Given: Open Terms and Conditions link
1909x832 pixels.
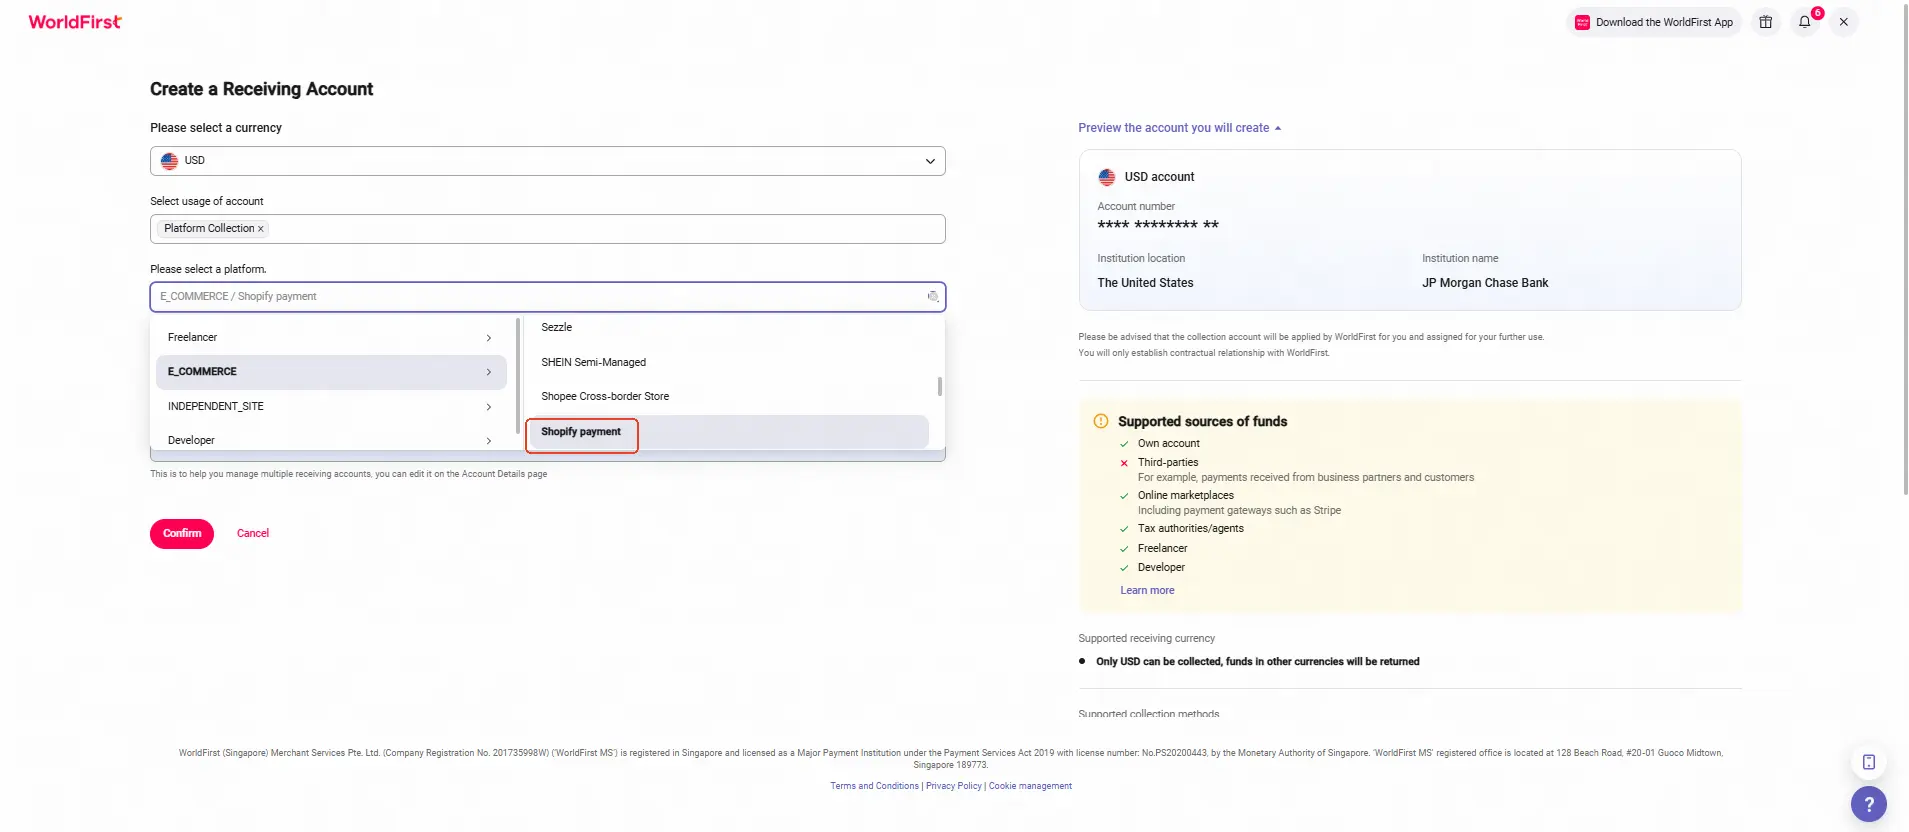Looking at the screenshot, I should (874, 786).
